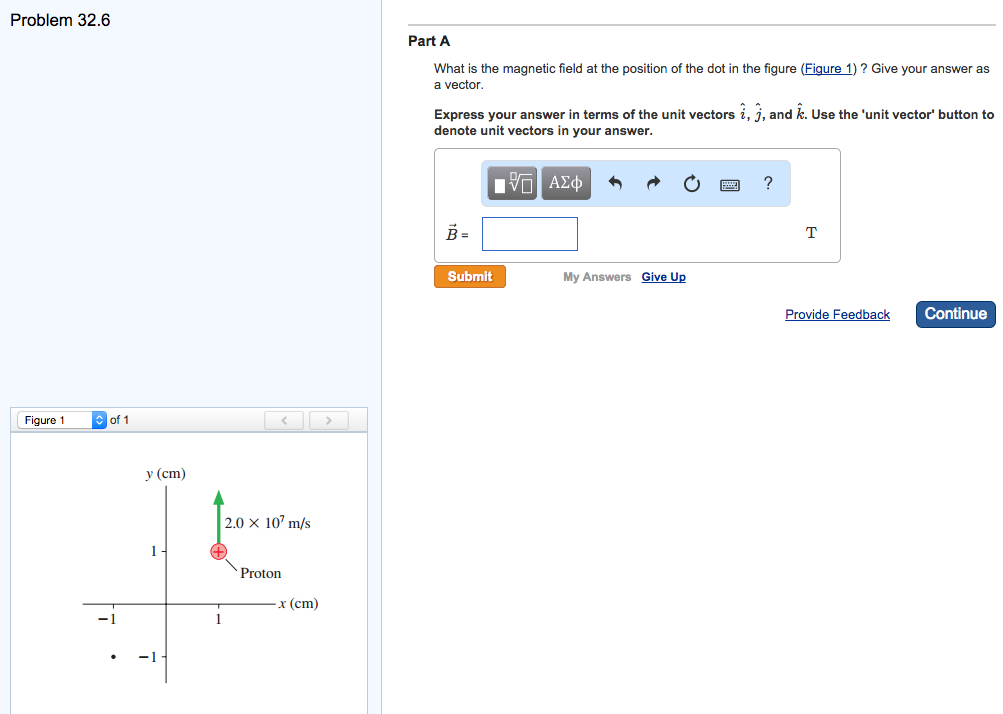The height and width of the screenshot is (714, 1003).
Task: Open the Figure 1 hyperlink in the problem text
Action: pyautogui.click(x=828, y=68)
